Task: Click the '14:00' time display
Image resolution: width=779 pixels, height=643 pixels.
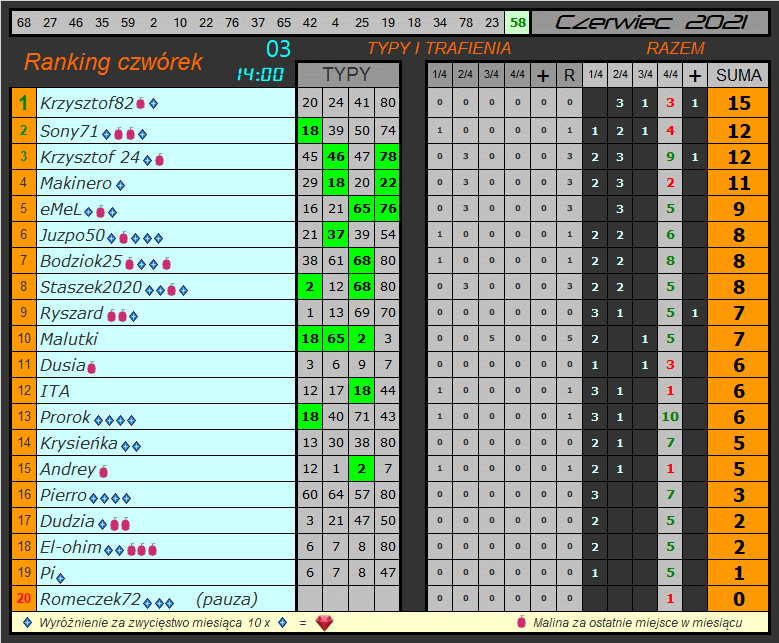Action: [260, 75]
